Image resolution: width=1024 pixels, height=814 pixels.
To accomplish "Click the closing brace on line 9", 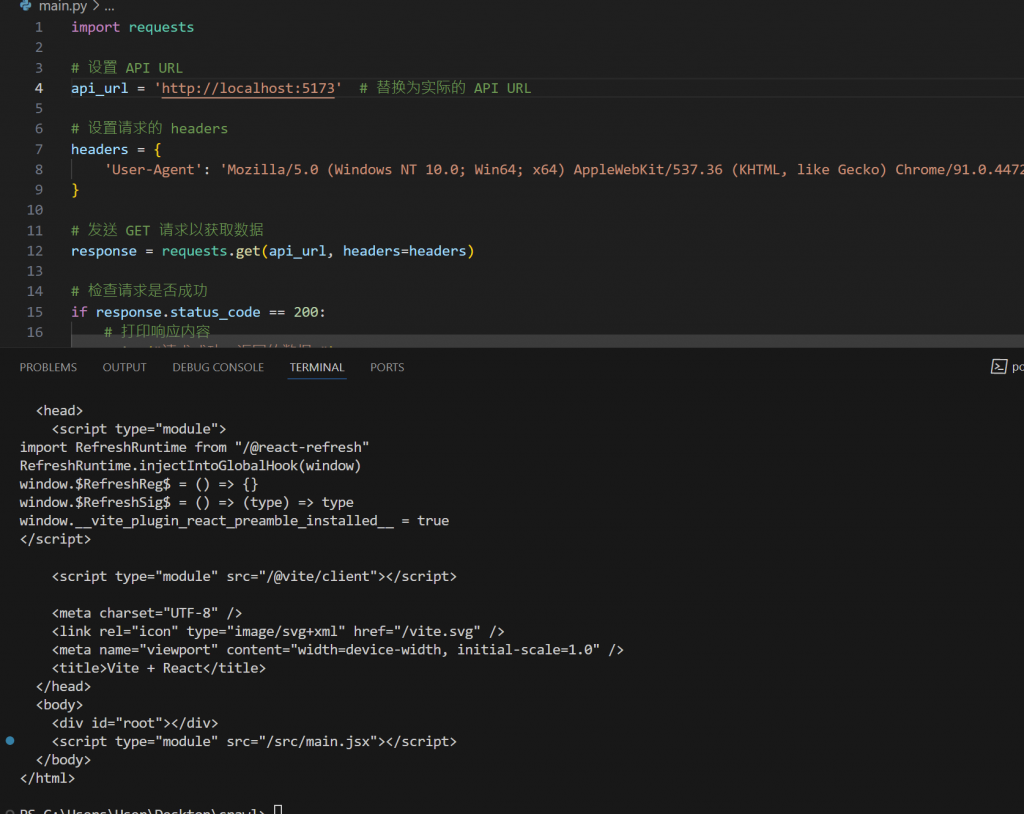I will click(x=75, y=190).
